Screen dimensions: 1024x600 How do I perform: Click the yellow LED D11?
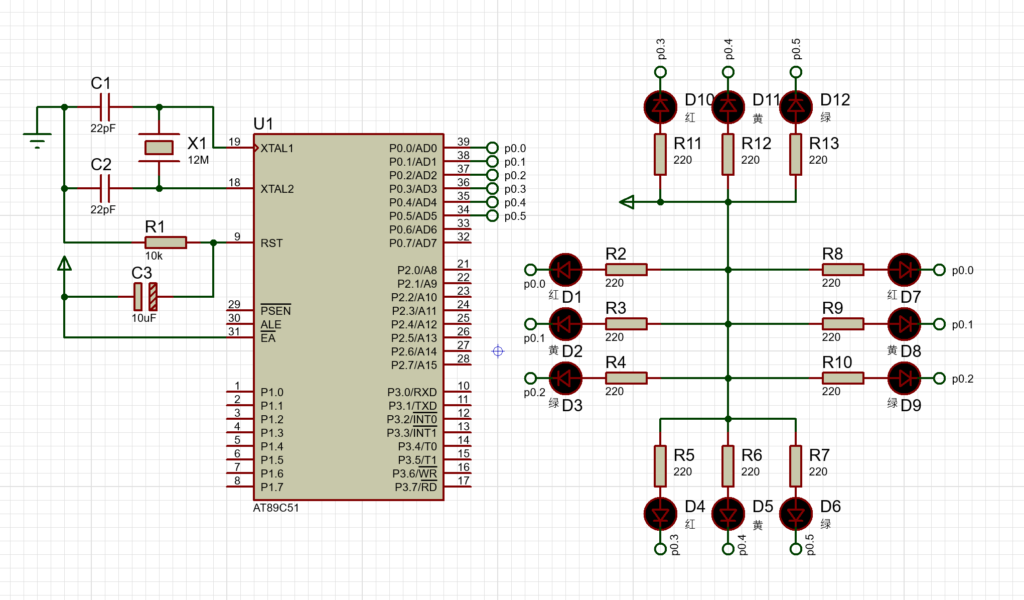(729, 104)
